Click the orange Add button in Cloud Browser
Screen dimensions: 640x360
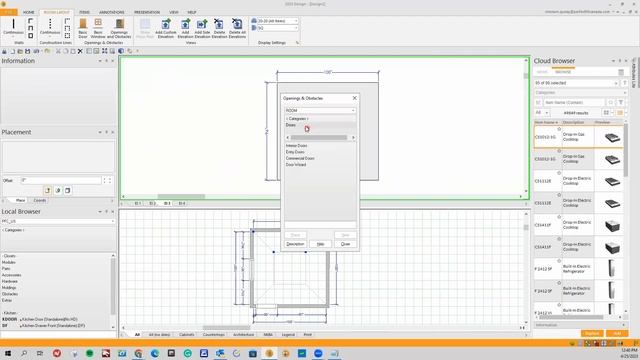pyautogui.click(x=617, y=333)
